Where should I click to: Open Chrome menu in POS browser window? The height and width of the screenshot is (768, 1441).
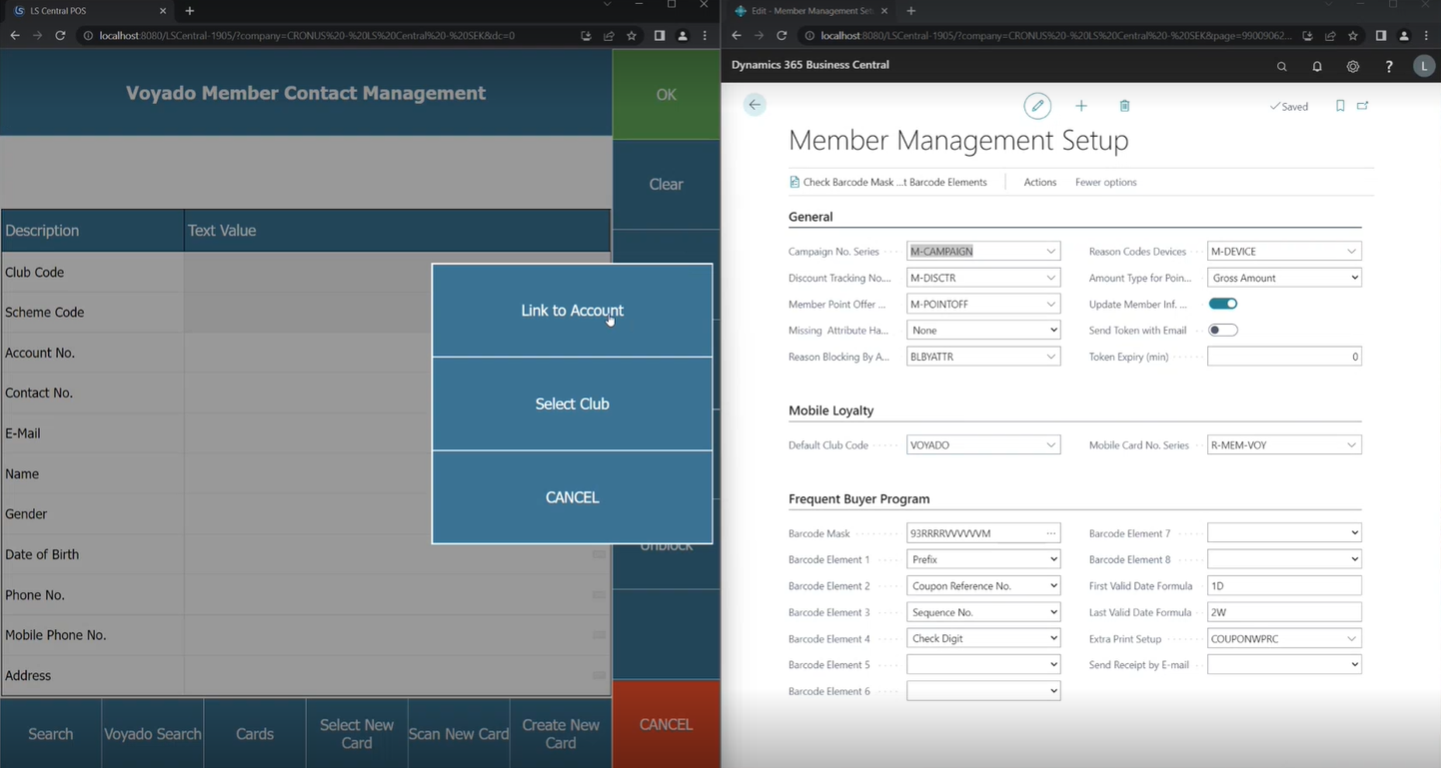(705, 36)
